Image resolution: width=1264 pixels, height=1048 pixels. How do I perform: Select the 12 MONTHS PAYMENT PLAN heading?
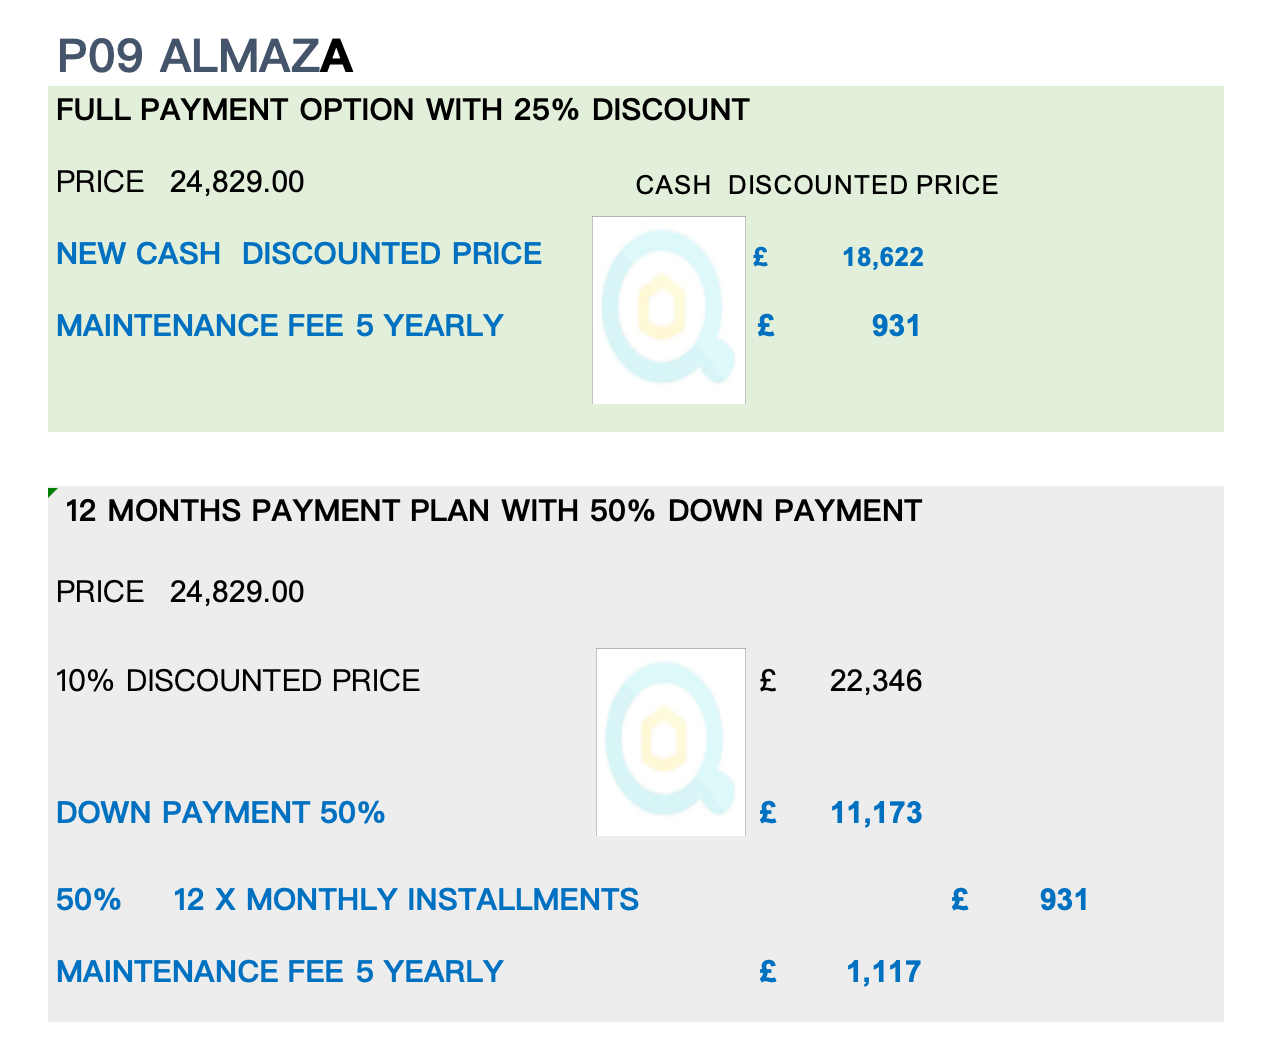pyautogui.click(x=494, y=510)
